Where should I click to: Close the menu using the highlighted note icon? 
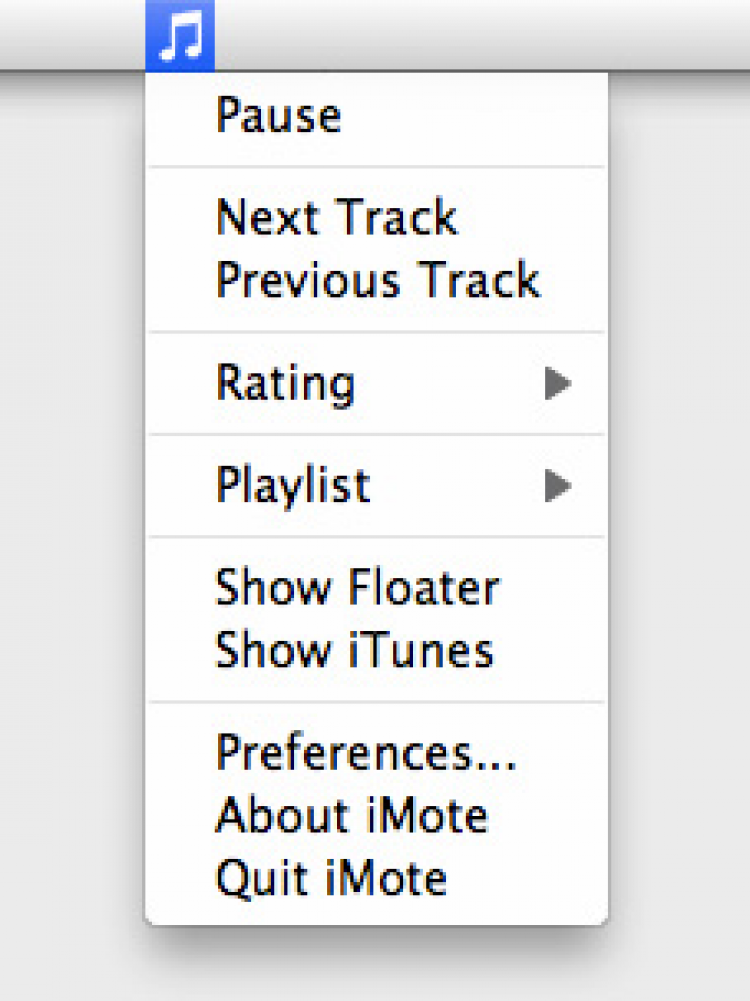(x=180, y=35)
